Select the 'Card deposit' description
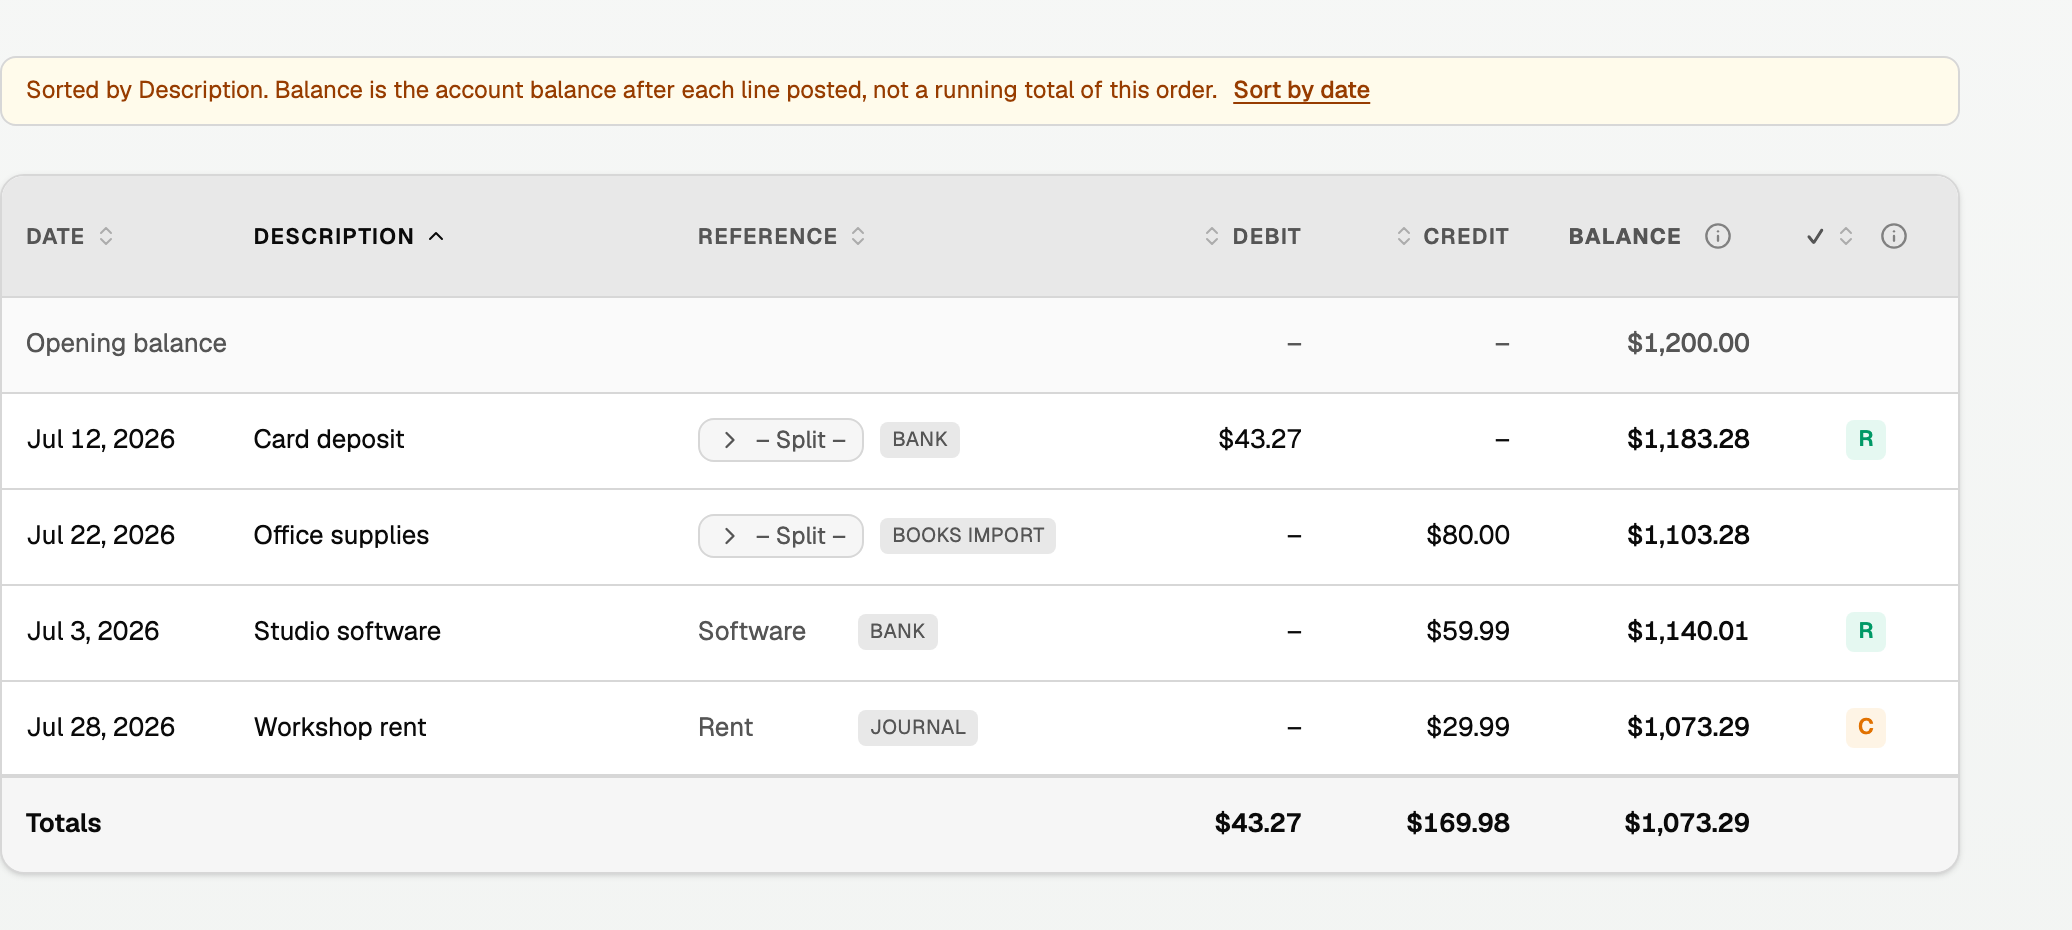The image size is (2072, 930). tap(328, 439)
